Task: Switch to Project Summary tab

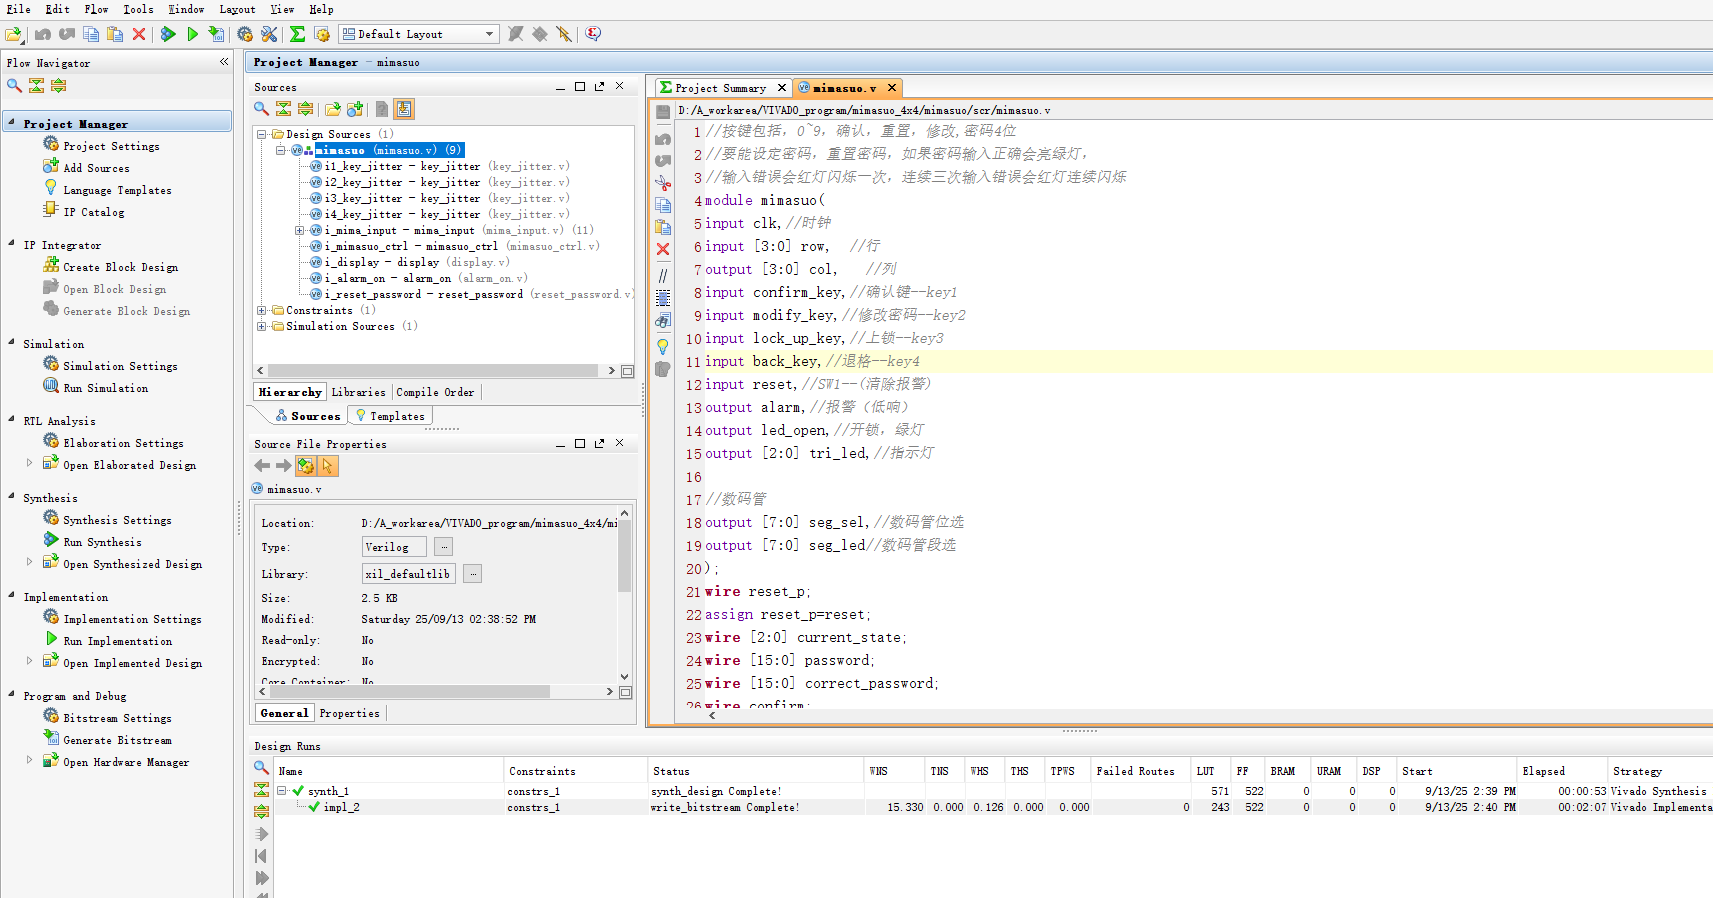Action: [x=721, y=88]
